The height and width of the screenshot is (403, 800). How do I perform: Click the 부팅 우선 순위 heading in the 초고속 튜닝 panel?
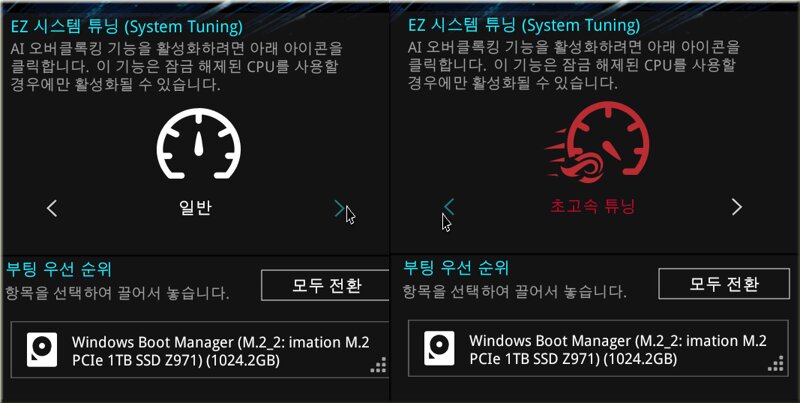(456, 267)
